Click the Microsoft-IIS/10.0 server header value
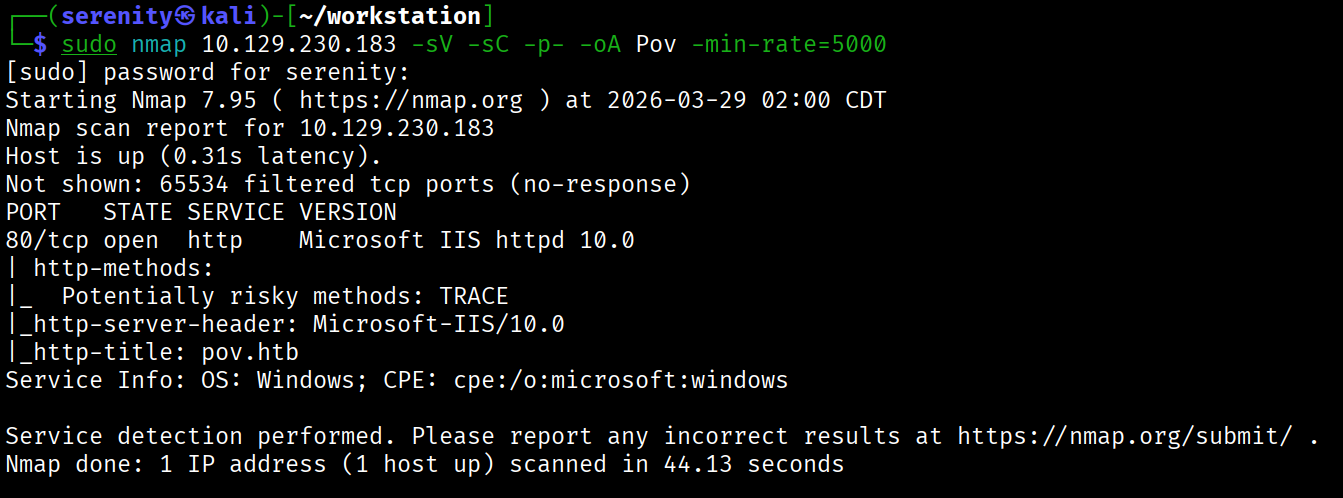The image size is (1343, 498). pos(439,324)
